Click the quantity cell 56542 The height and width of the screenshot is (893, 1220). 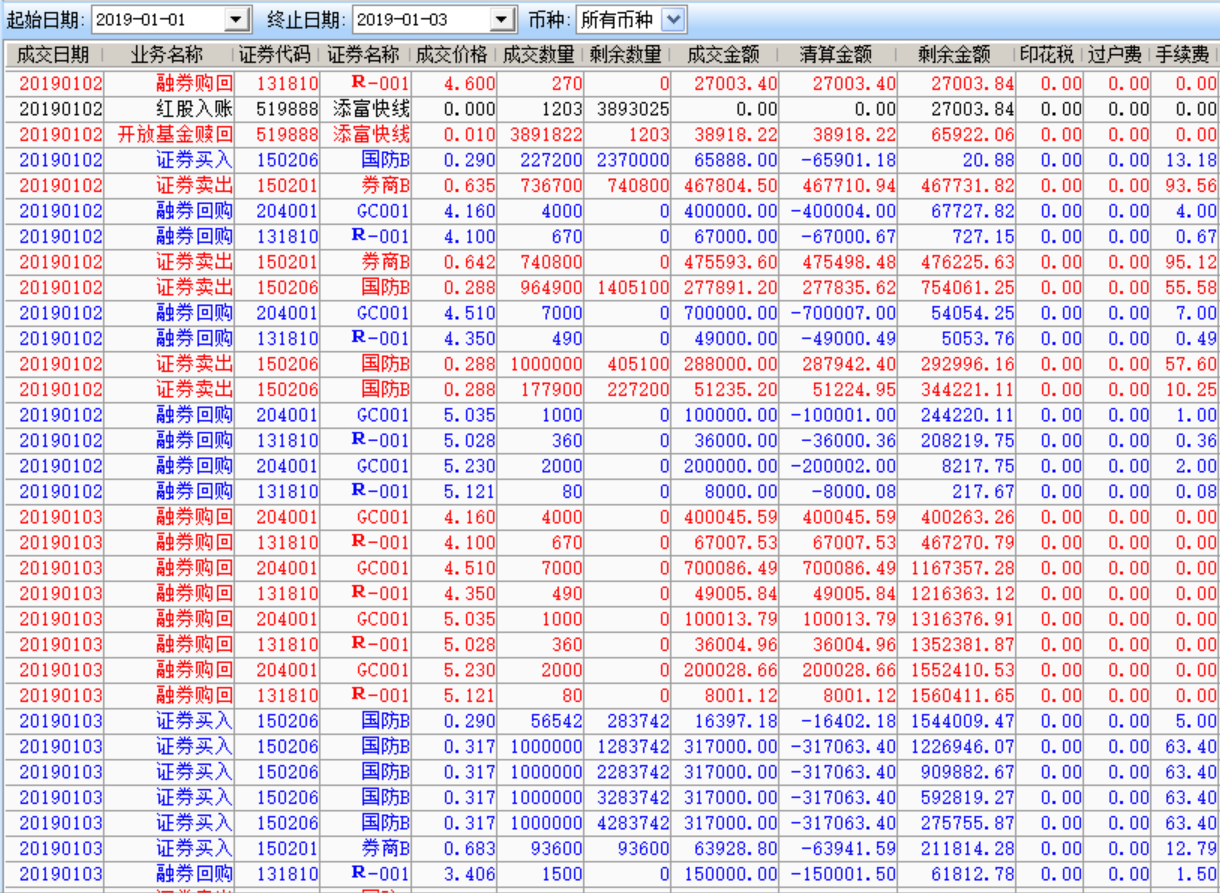(540, 721)
